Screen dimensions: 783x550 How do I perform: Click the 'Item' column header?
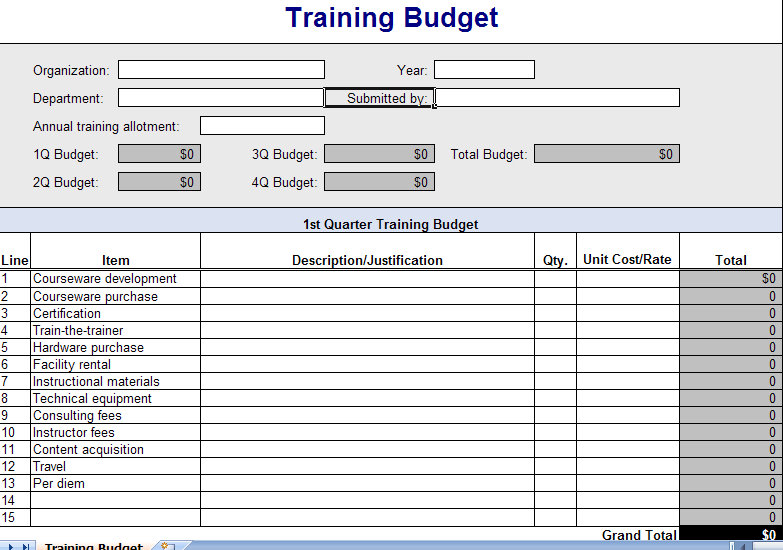pos(115,260)
